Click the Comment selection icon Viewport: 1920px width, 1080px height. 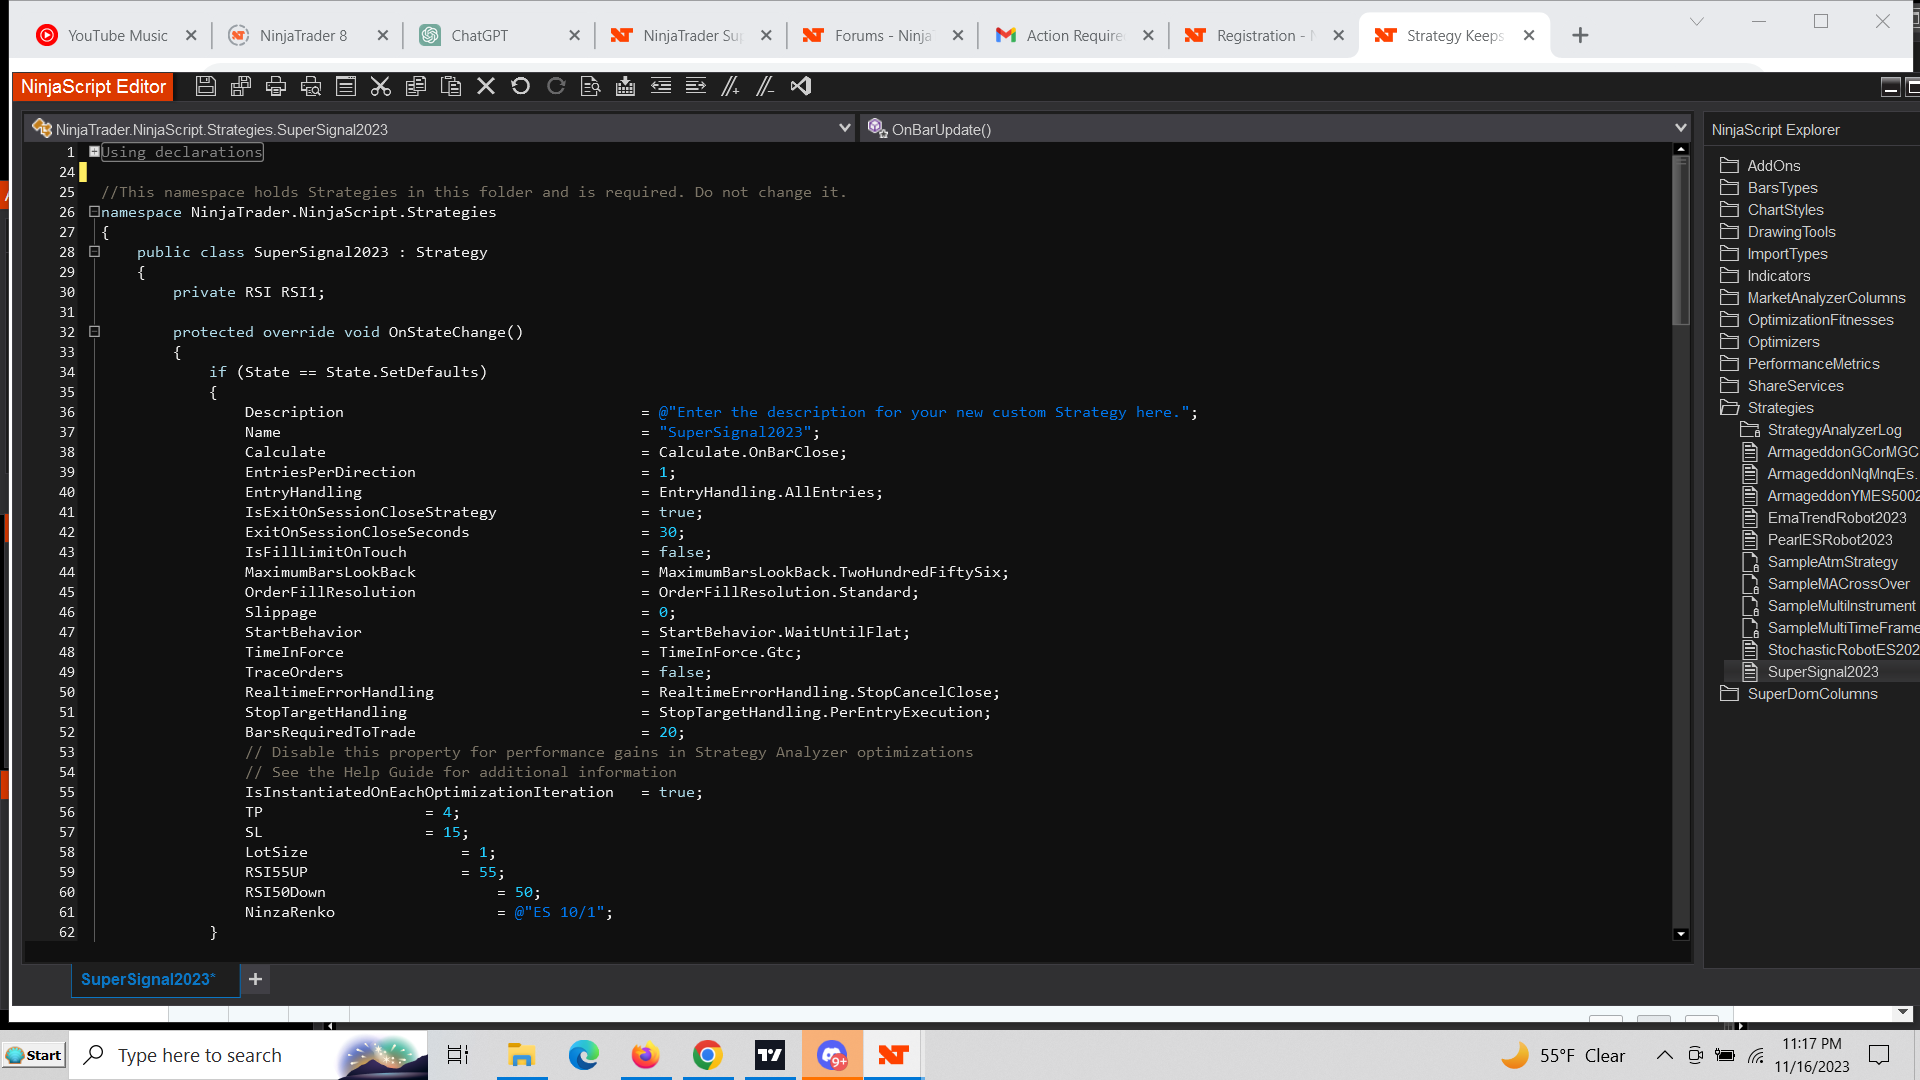click(x=731, y=87)
